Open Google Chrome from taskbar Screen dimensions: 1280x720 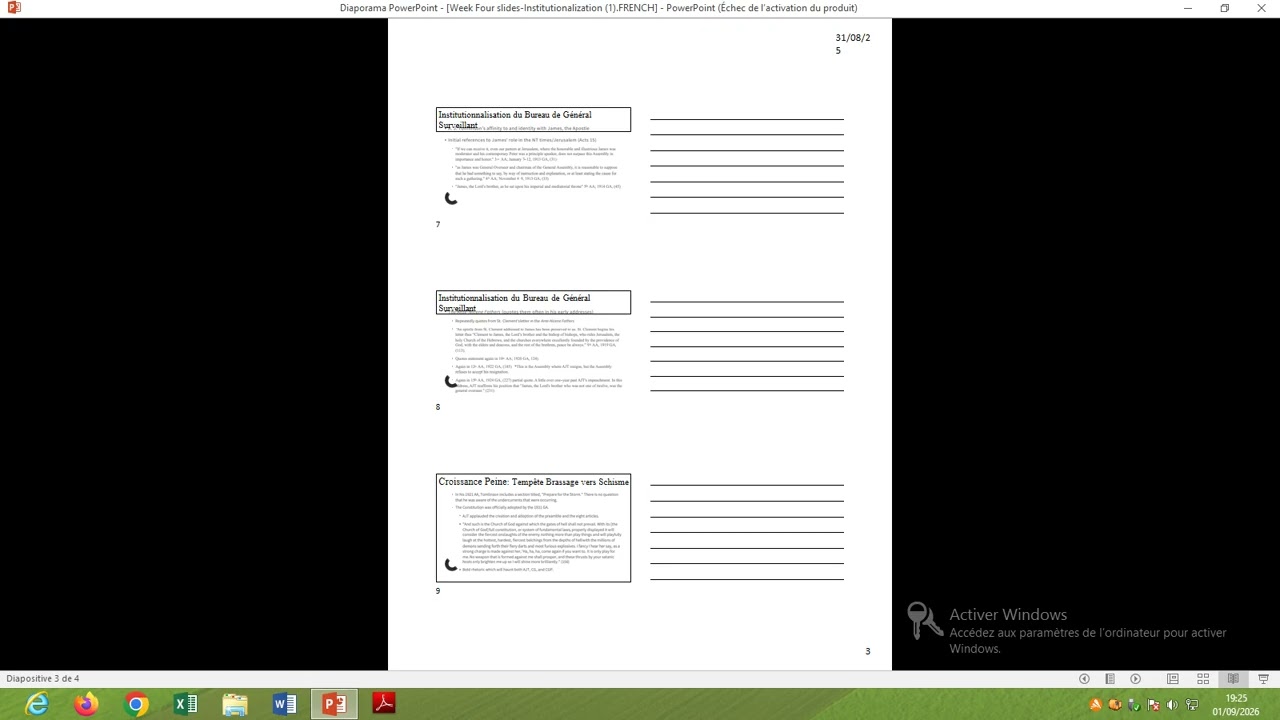tap(136, 704)
